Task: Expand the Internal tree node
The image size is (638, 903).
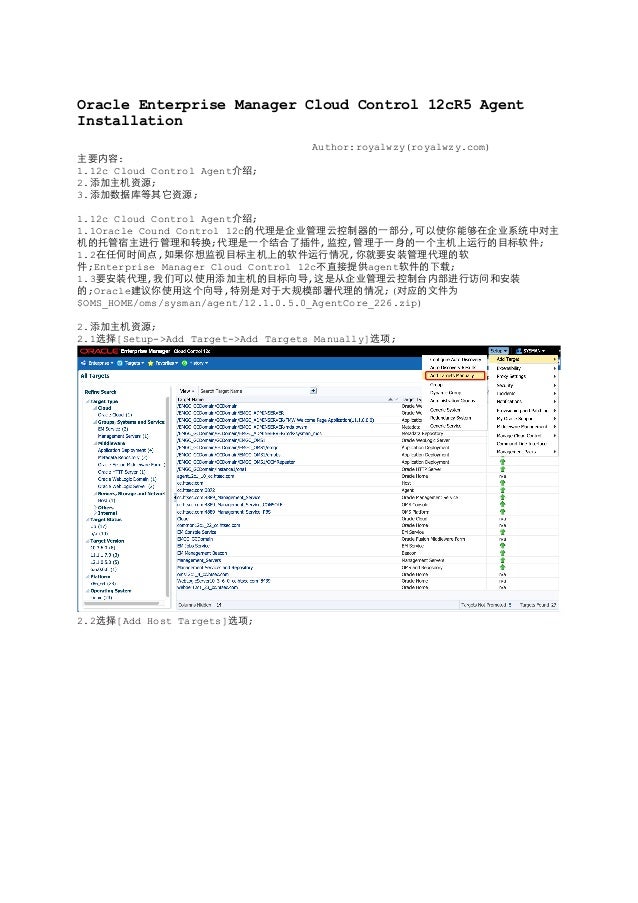Action: [95, 513]
